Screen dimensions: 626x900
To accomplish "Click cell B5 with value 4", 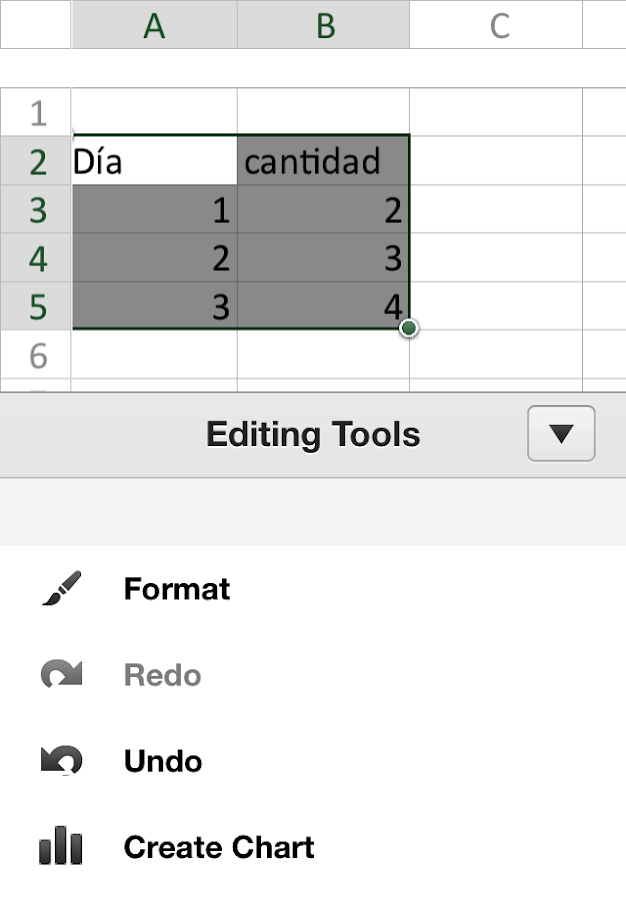I will (323, 306).
